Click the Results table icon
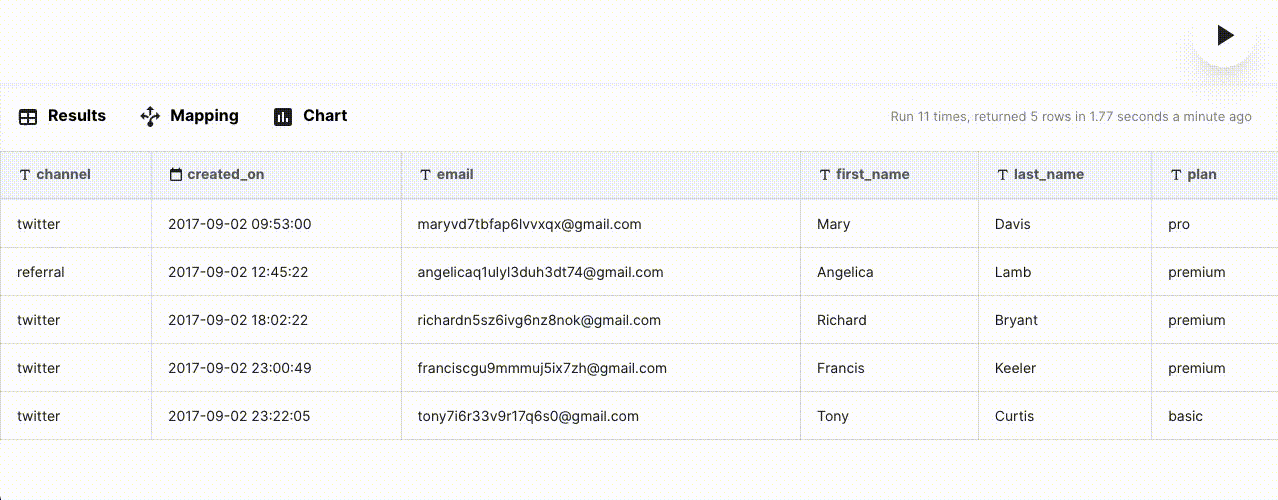1278x500 pixels. 28,117
